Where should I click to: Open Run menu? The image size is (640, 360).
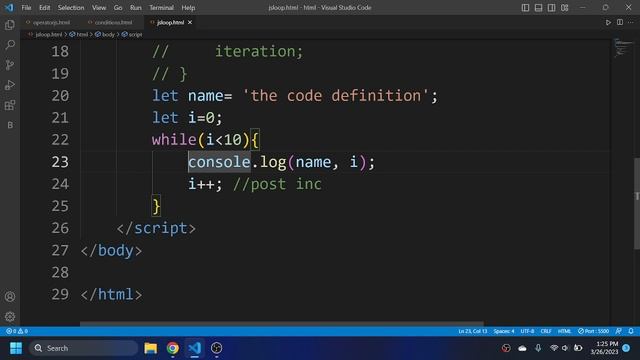[136, 8]
